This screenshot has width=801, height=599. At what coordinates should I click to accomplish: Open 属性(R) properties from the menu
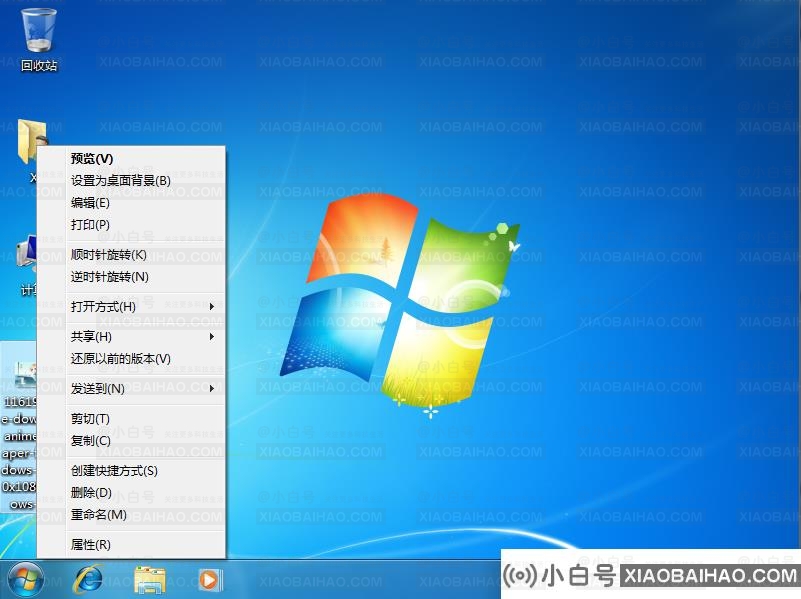click(132, 545)
